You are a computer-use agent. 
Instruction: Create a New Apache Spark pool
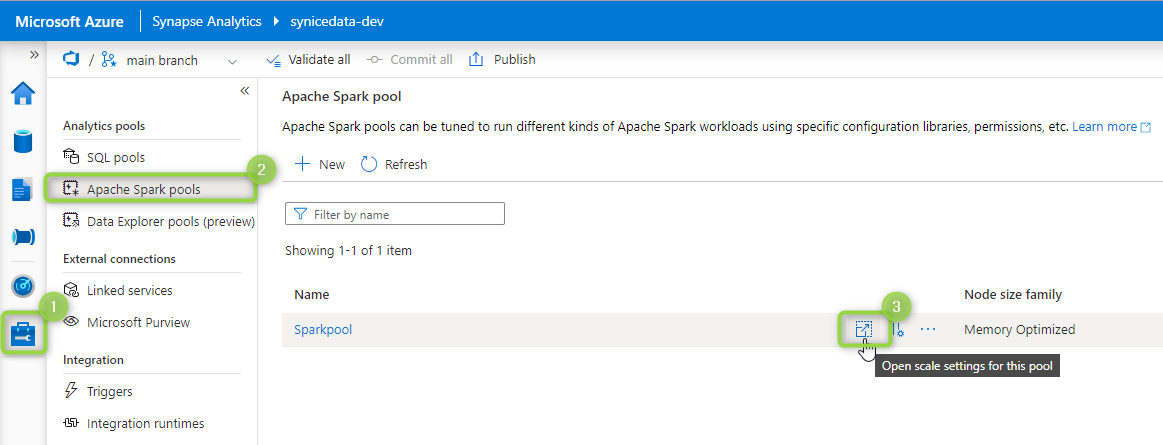320,164
